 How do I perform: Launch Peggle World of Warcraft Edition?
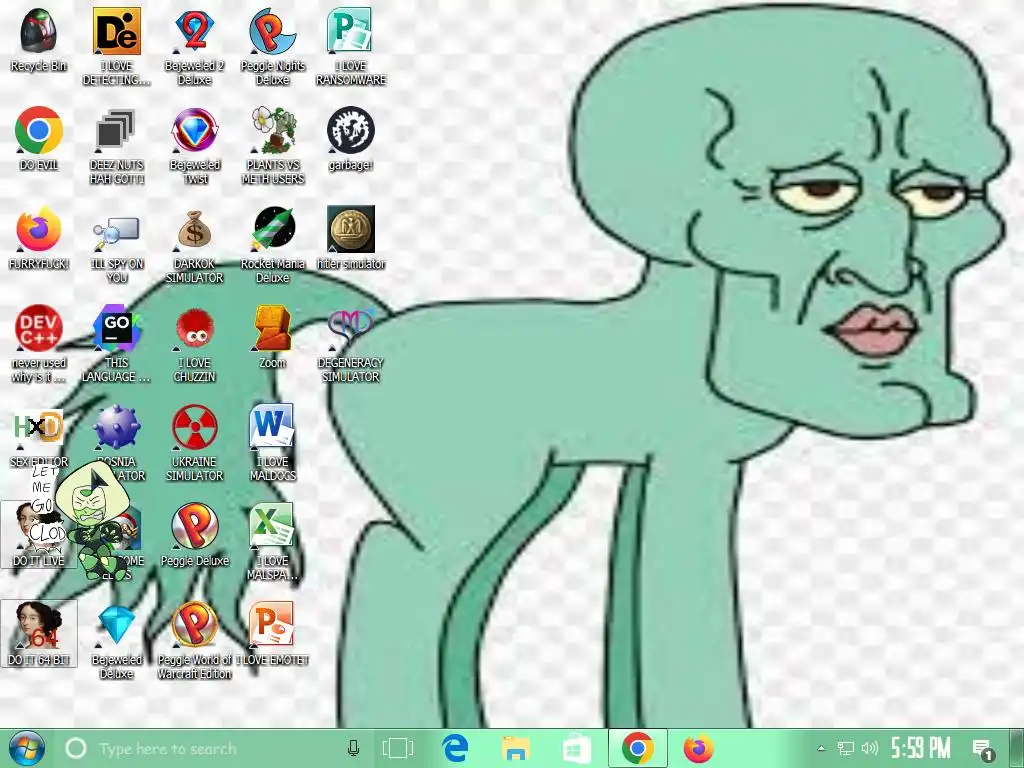pyautogui.click(x=195, y=640)
